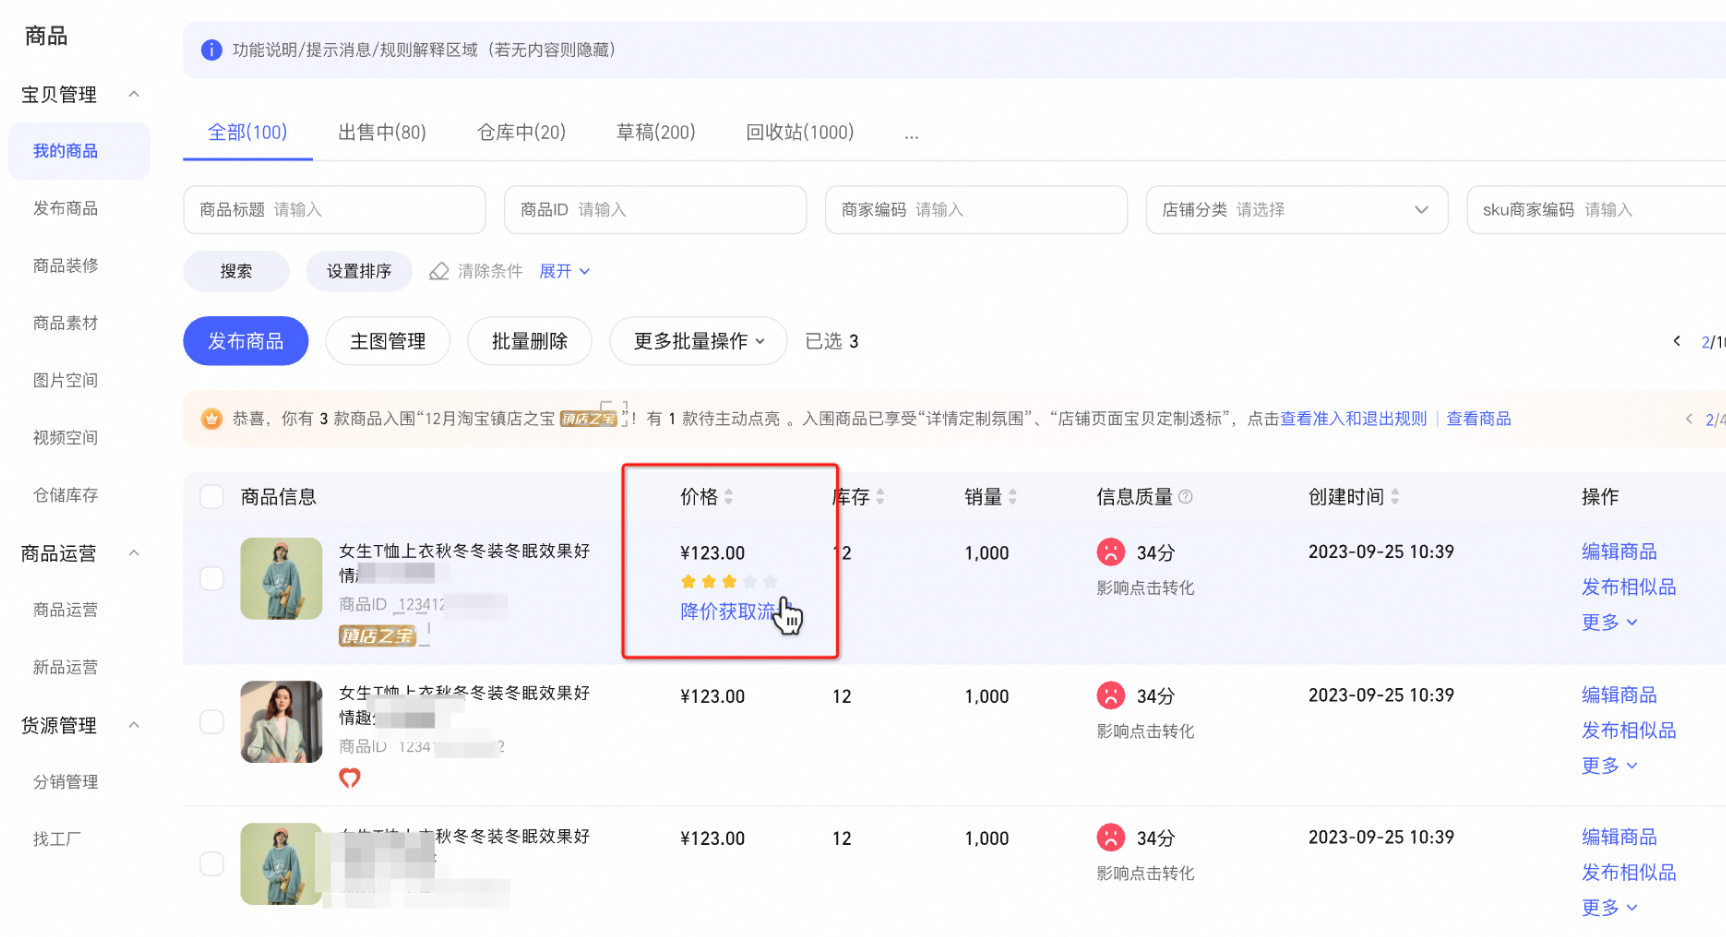Image resolution: width=1726 pixels, height=937 pixels.
Task: Click the star rating under the first product price
Action: (x=729, y=581)
